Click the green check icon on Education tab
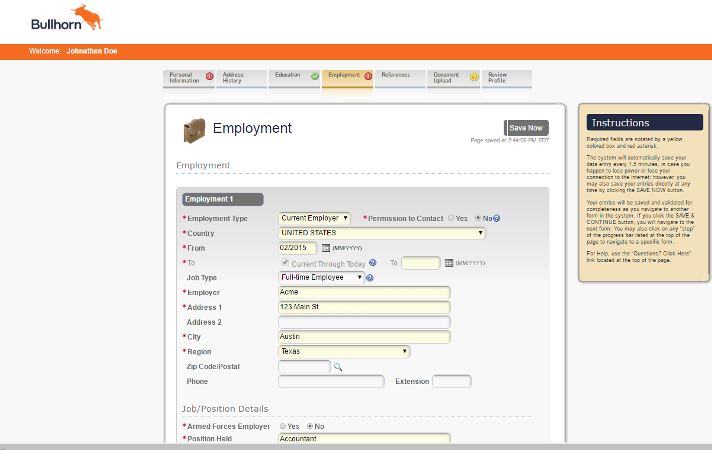712x450 pixels. pos(315,76)
